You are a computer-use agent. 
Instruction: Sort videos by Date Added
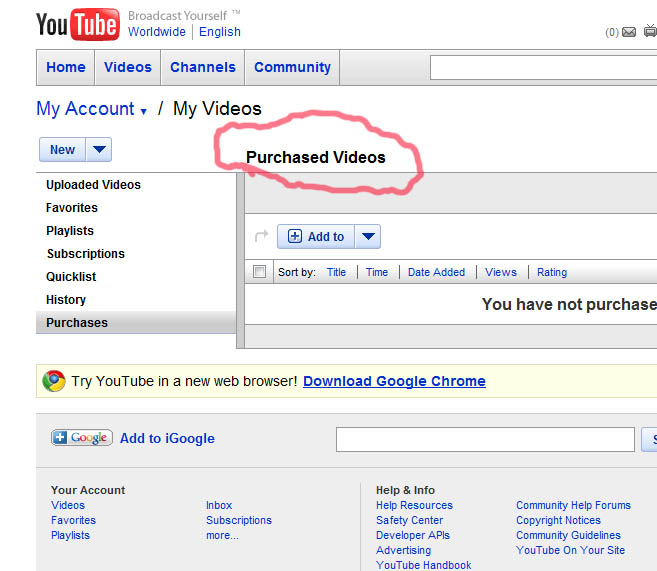pos(437,272)
